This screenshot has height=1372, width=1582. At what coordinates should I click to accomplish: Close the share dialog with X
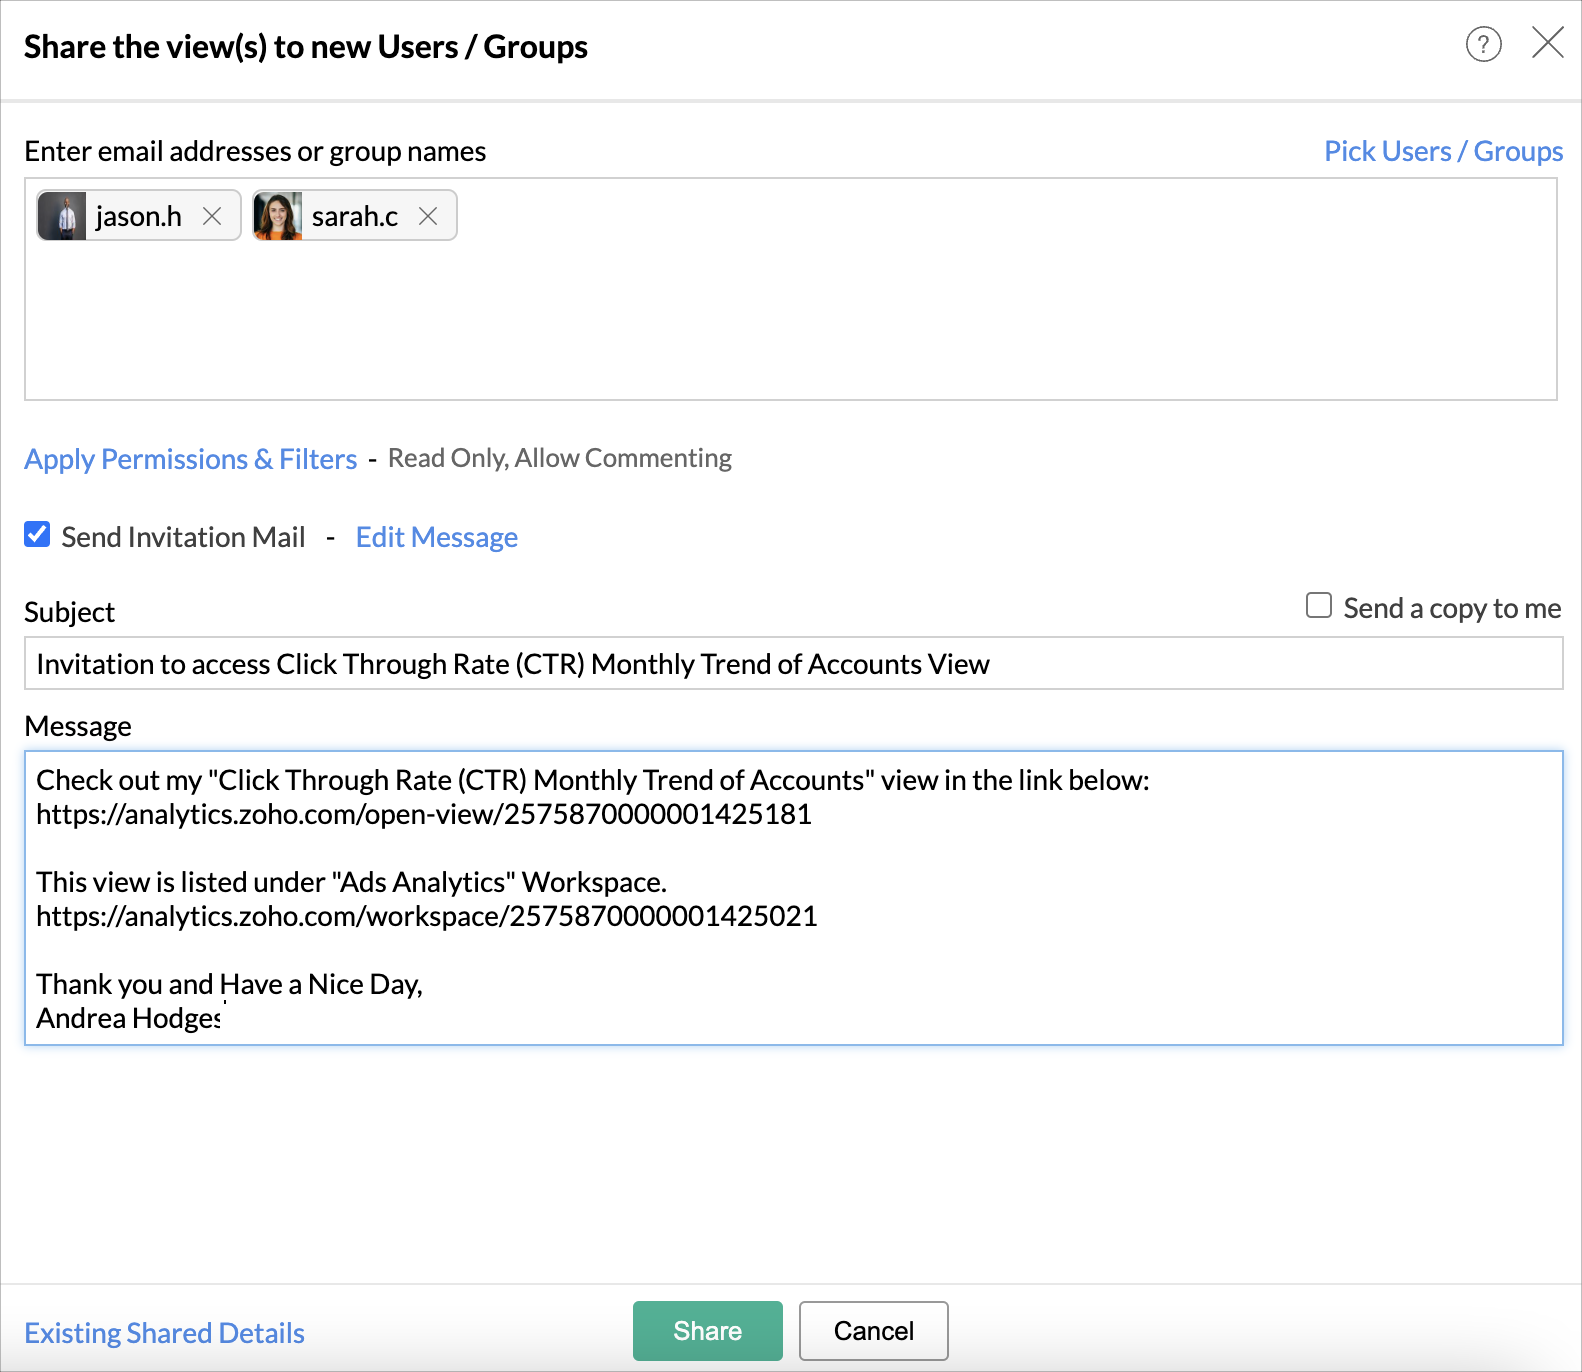(1547, 43)
